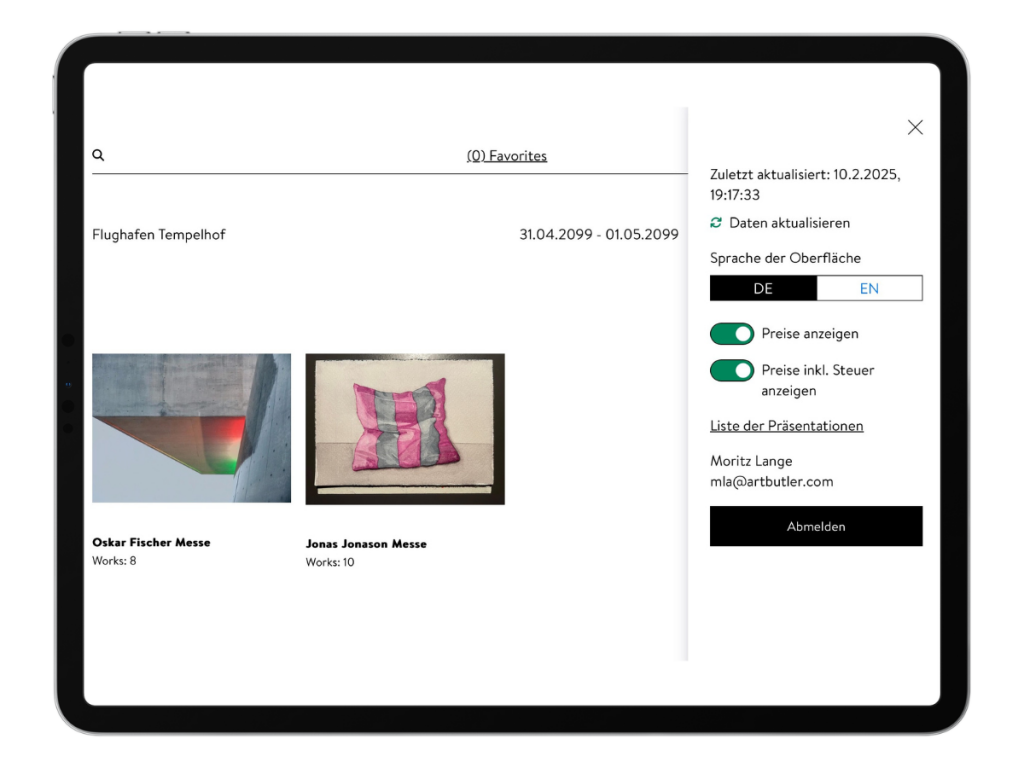Select the Oskar Fischer Messe title
Viewport: 1024px width, 768px height.
[x=151, y=543]
